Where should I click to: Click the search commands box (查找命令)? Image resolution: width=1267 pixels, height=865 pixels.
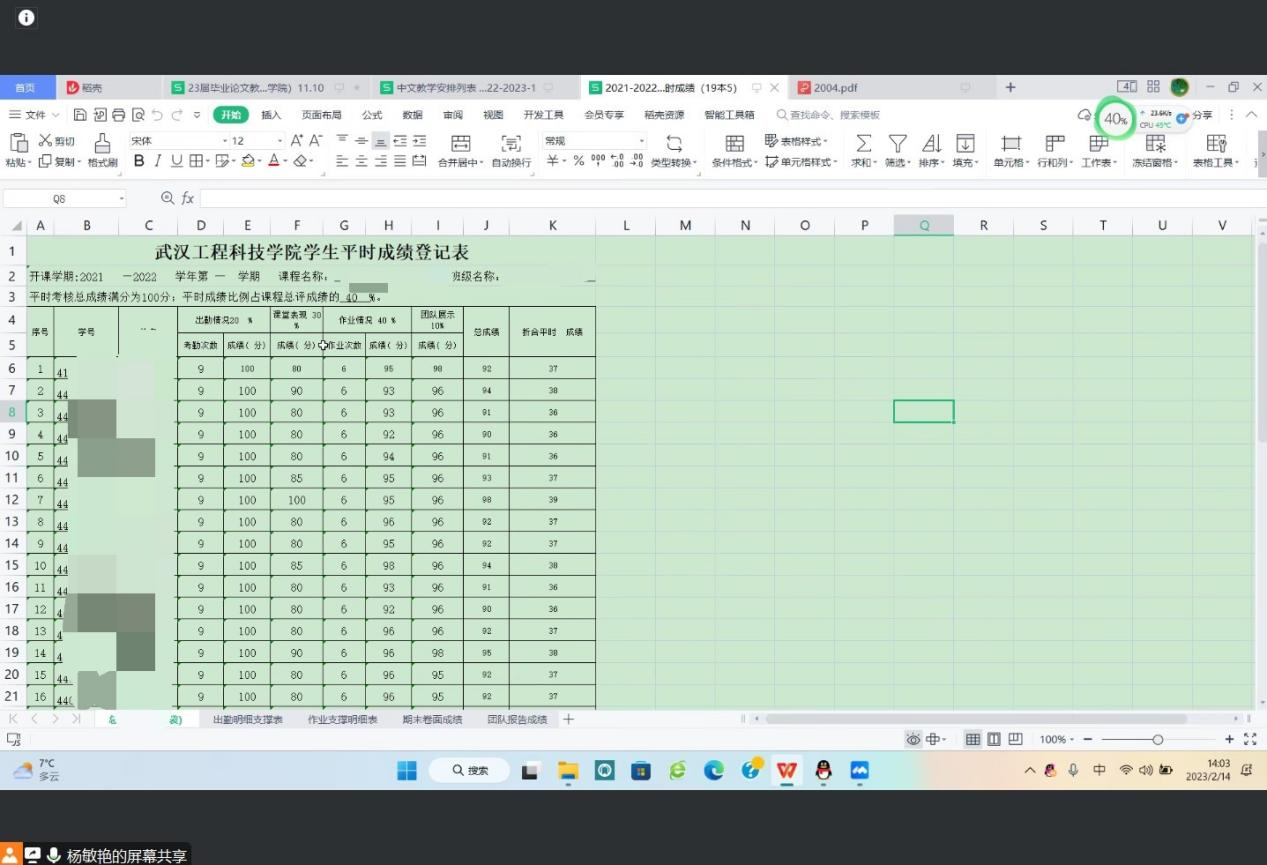(835, 115)
